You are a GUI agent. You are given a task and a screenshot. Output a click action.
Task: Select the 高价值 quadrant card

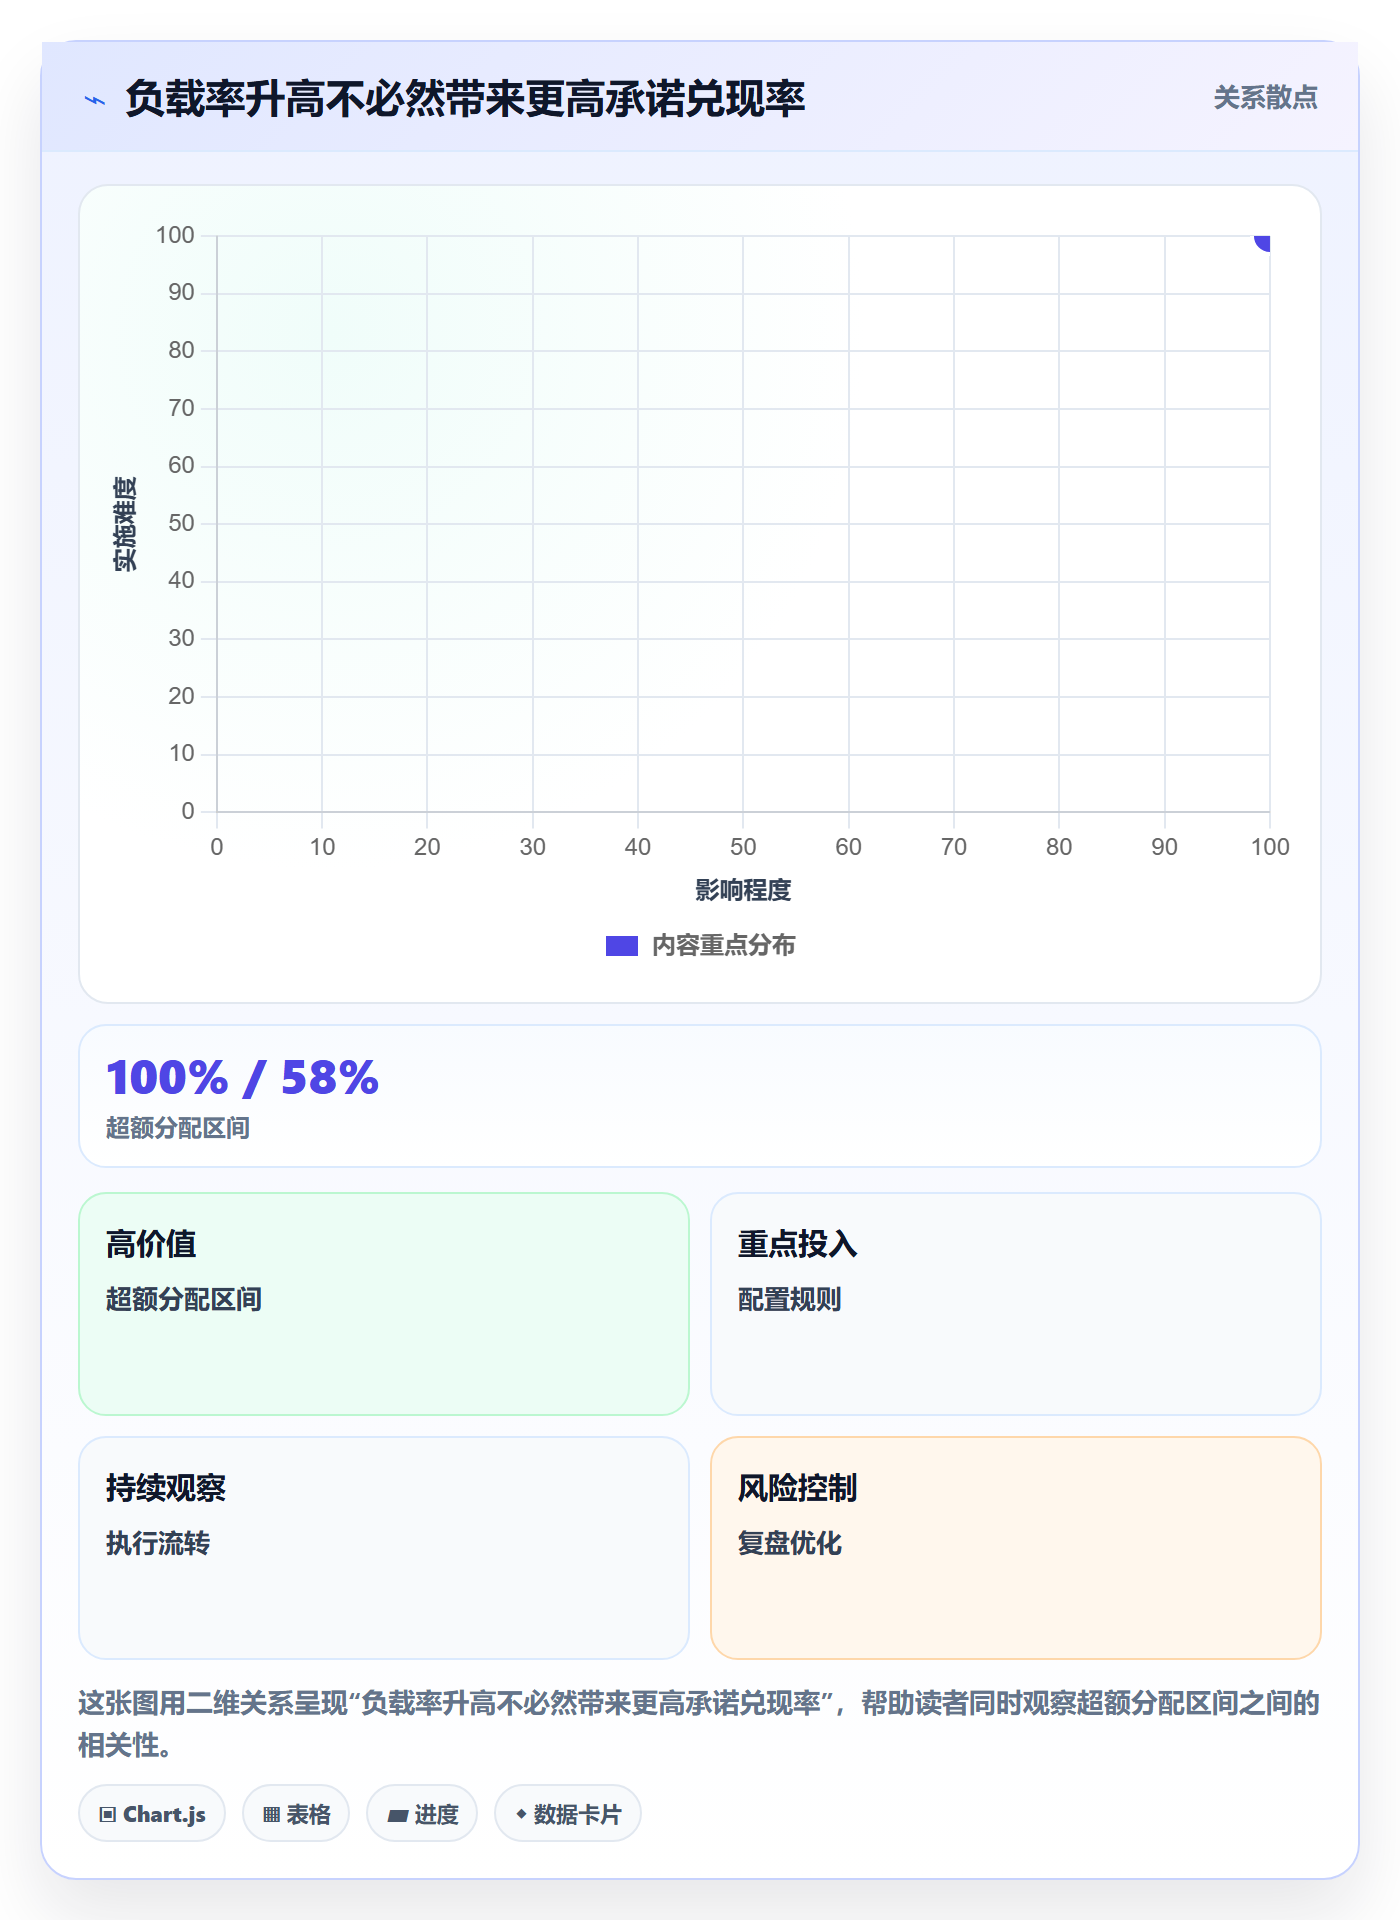tap(384, 1303)
